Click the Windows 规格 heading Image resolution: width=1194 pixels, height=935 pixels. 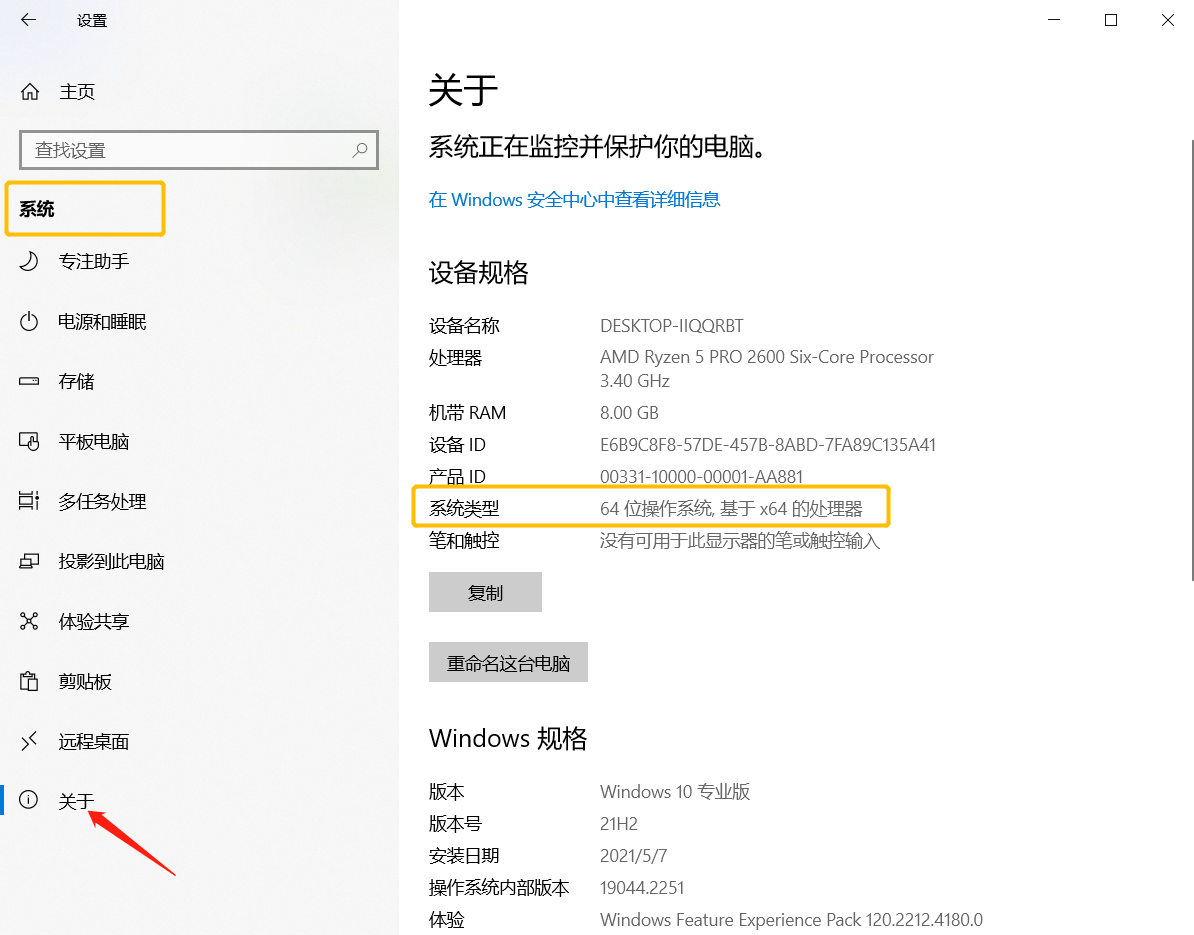click(508, 739)
